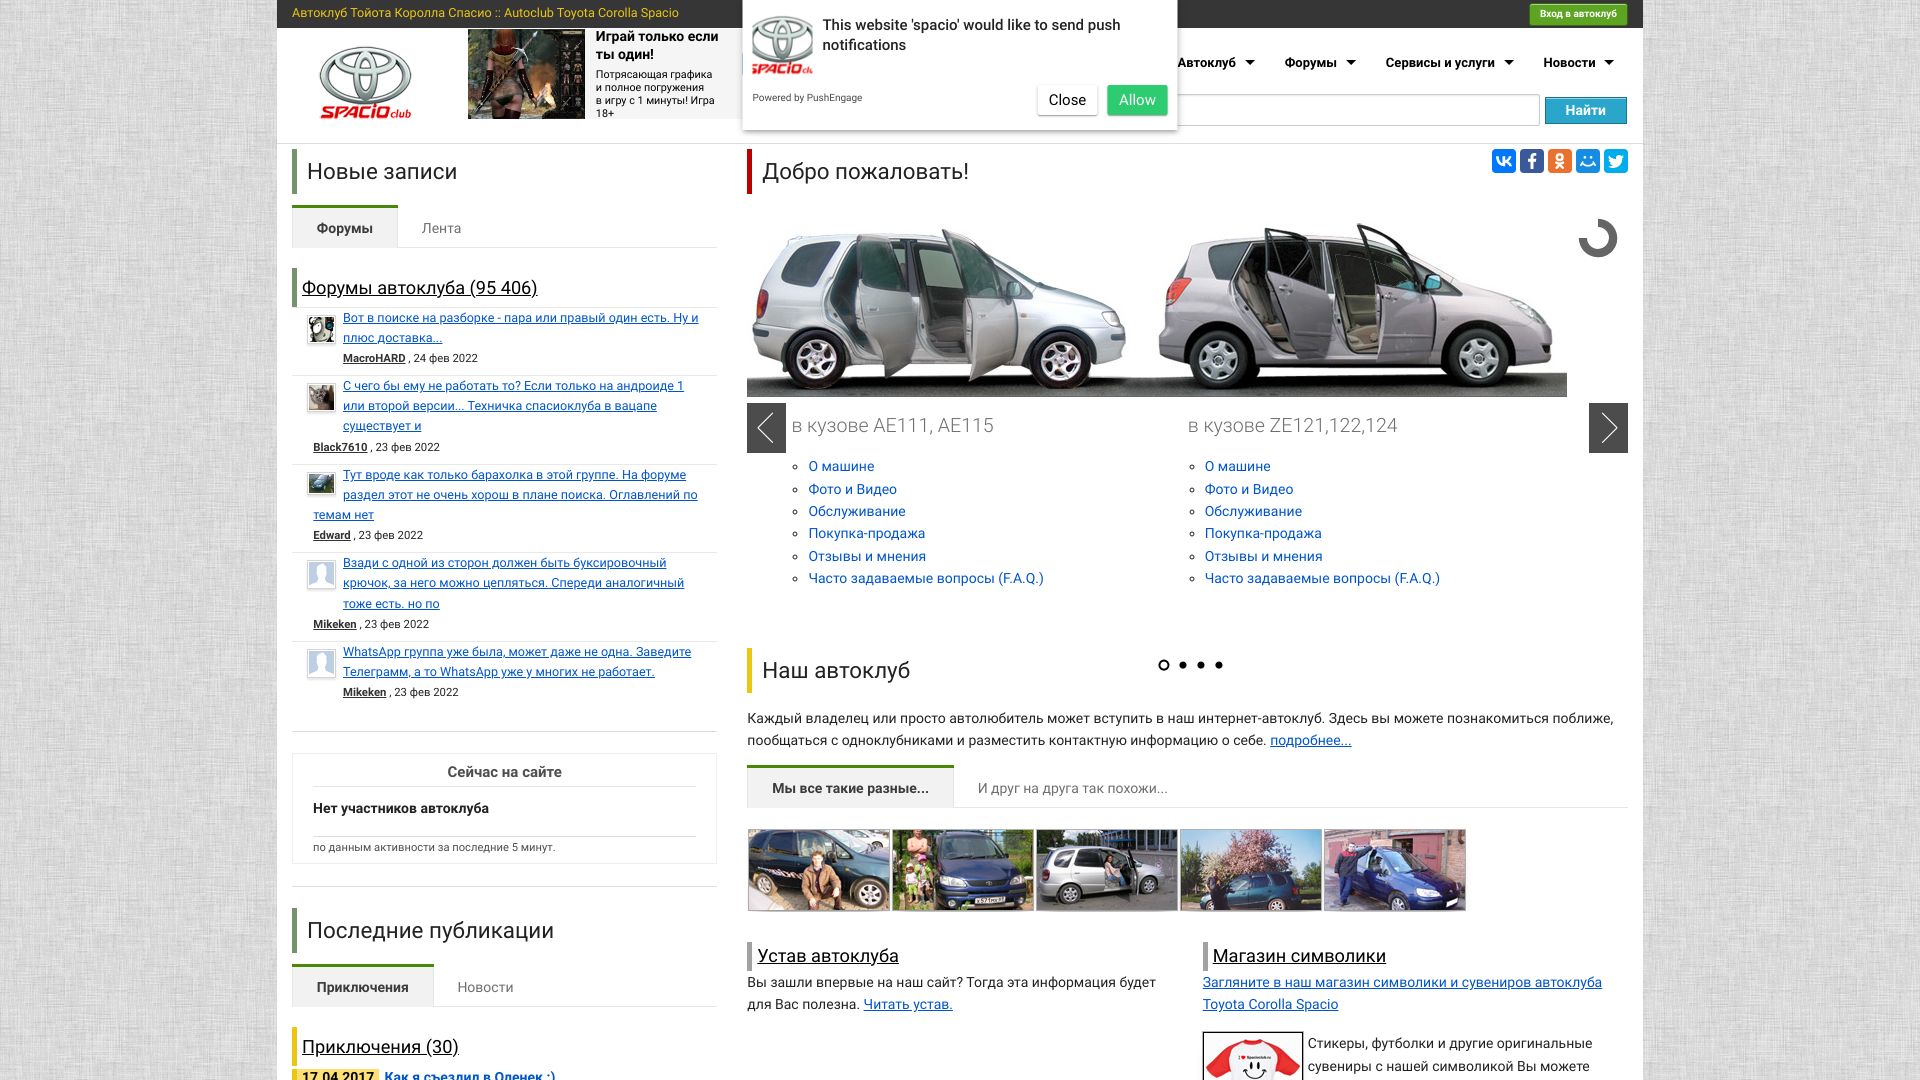Screen dimensions: 1920x1080
Task: Open Edward's avatar
Action: [x=321, y=485]
